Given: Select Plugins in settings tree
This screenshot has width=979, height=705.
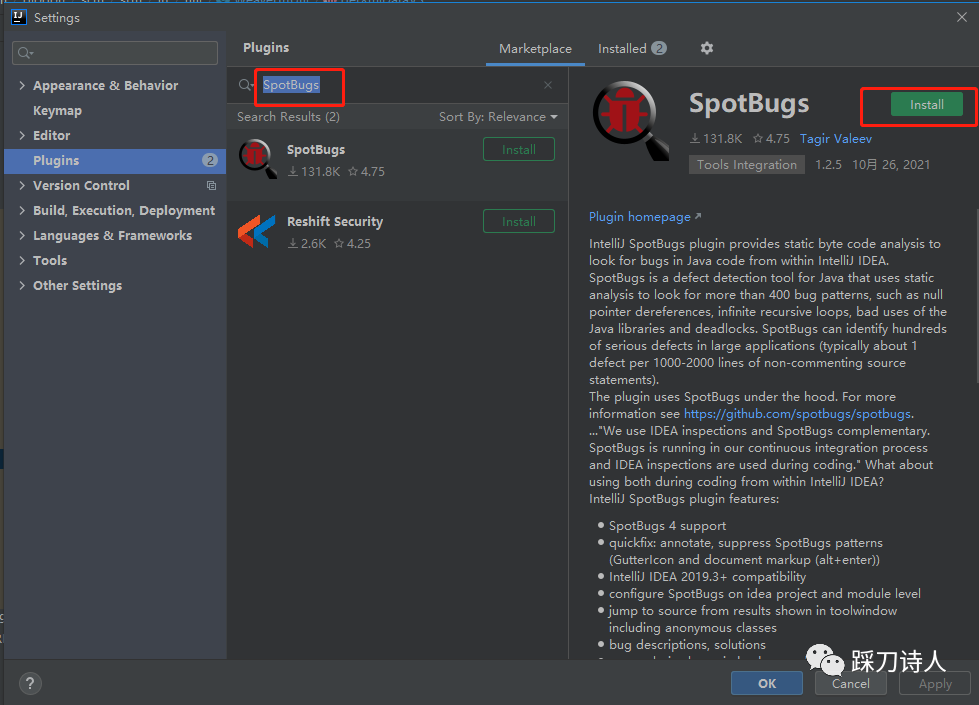Looking at the screenshot, I should (x=115, y=160).
